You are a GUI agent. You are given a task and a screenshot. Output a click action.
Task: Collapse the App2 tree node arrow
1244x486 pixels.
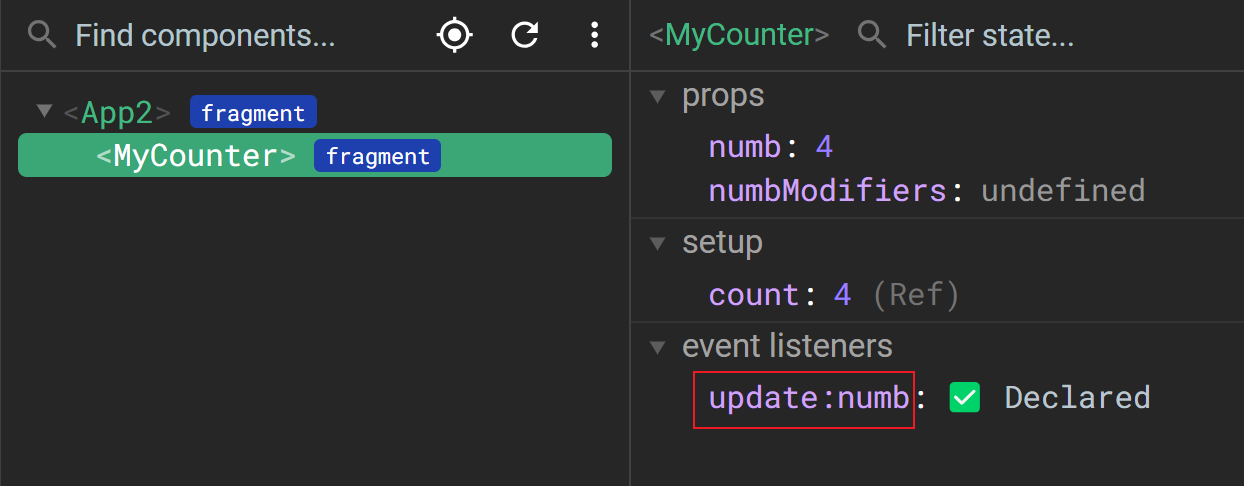coord(43,110)
